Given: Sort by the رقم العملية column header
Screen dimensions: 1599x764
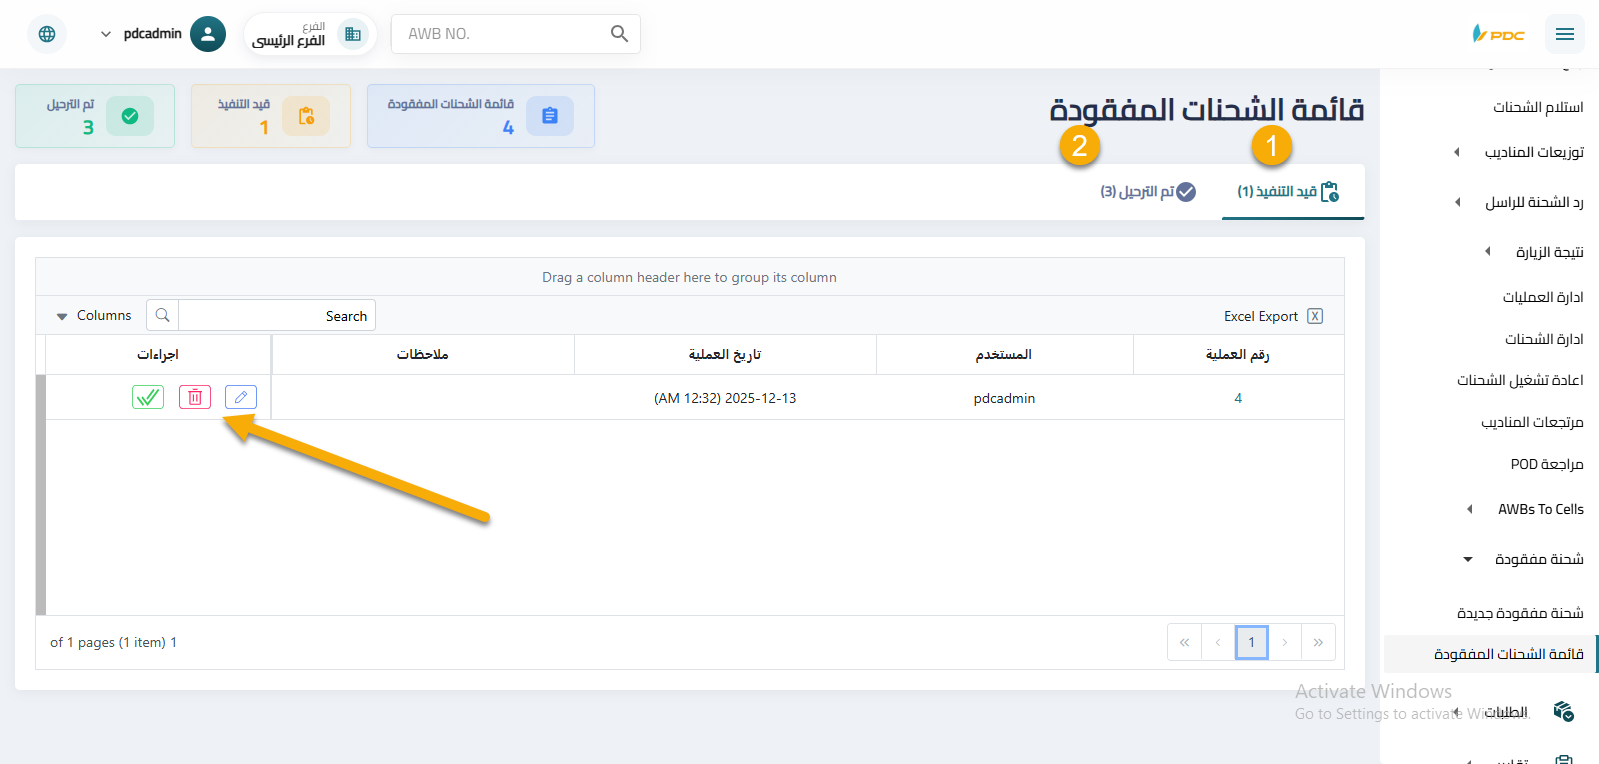Looking at the screenshot, I should pos(1238,355).
